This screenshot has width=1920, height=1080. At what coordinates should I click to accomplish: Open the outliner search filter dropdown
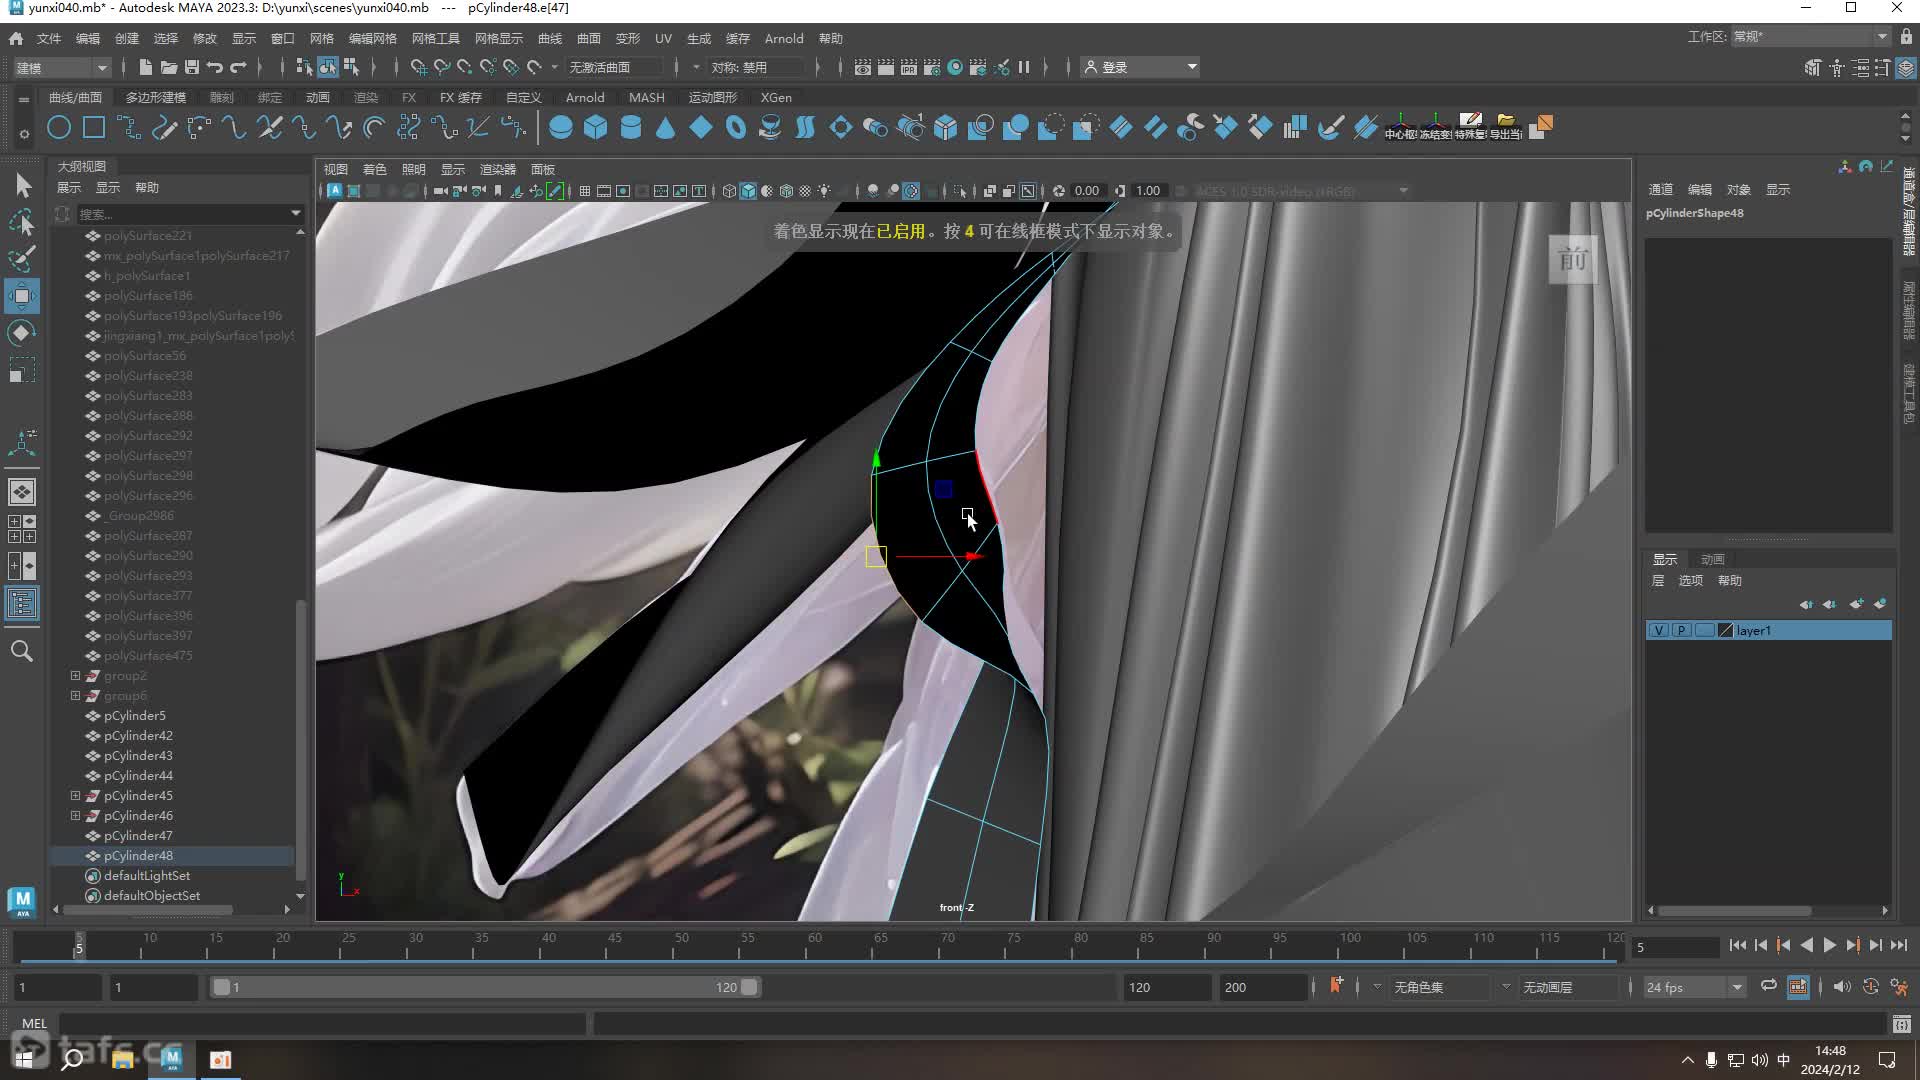click(295, 213)
